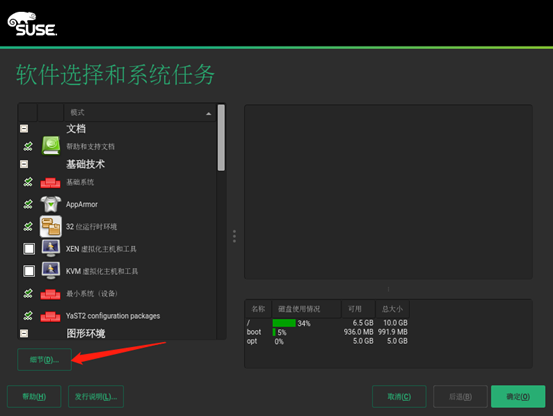Sort by the 模式 column header arrow
553x416 pixels.
point(208,114)
